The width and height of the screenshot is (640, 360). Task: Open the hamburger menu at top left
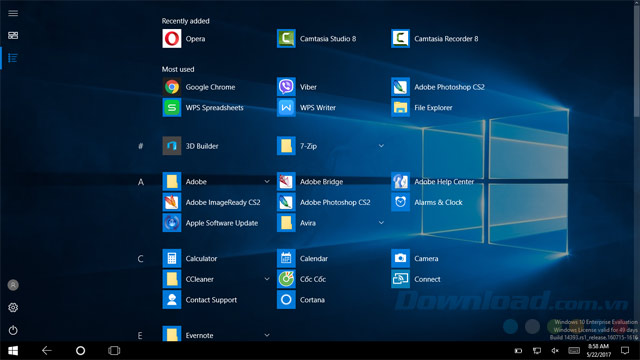point(13,13)
